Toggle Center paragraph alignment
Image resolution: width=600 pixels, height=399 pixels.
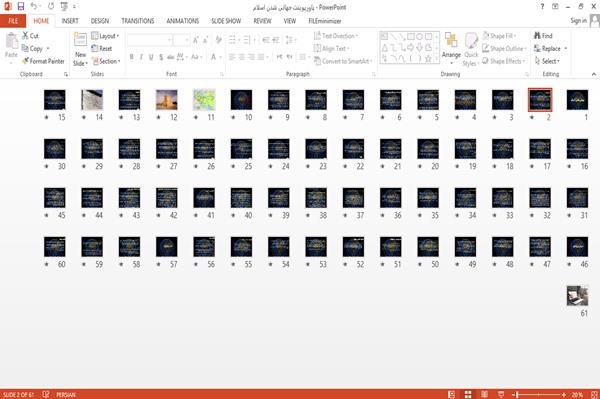tap(241, 57)
